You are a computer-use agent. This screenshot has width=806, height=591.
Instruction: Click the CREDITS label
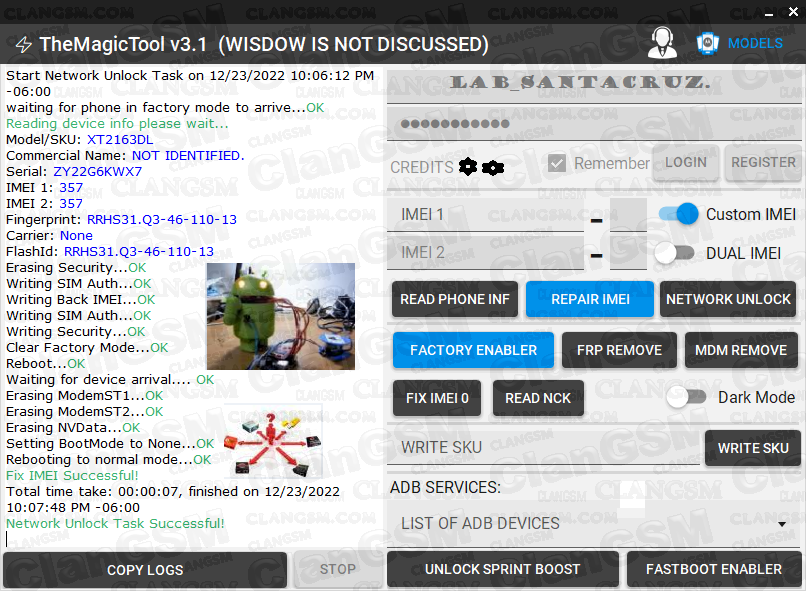coord(422,167)
